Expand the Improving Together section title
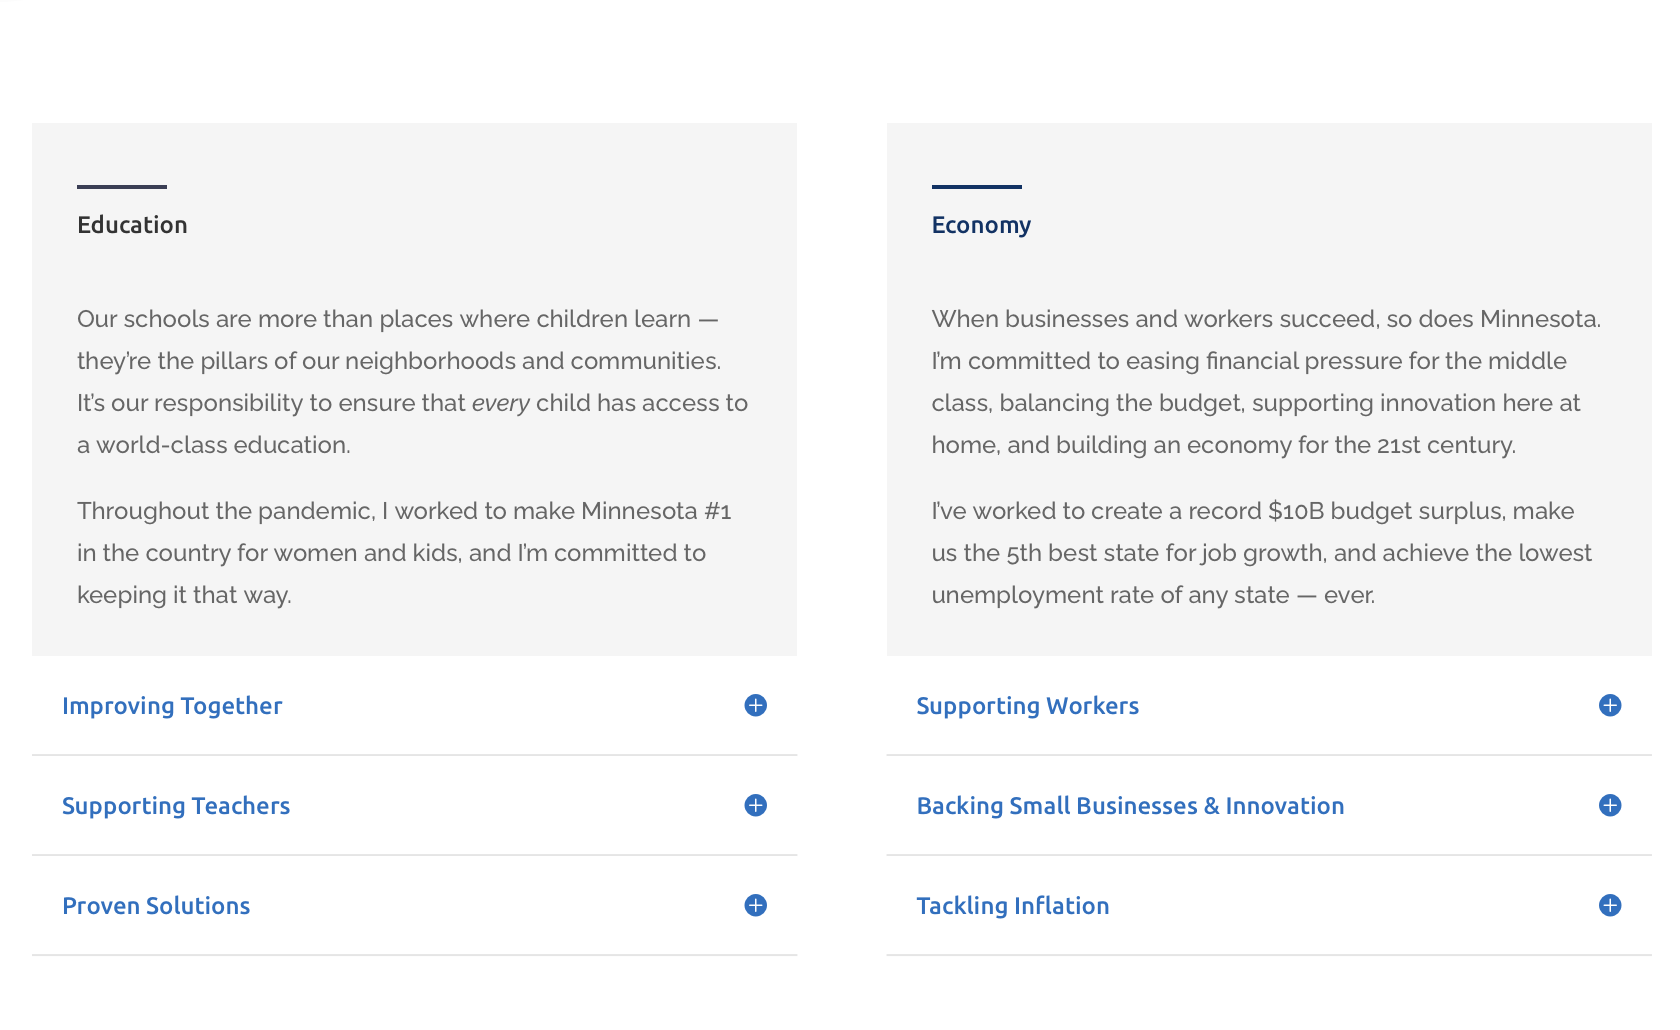Image resolution: width=1680 pixels, height=1030 pixels. point(172,706)
